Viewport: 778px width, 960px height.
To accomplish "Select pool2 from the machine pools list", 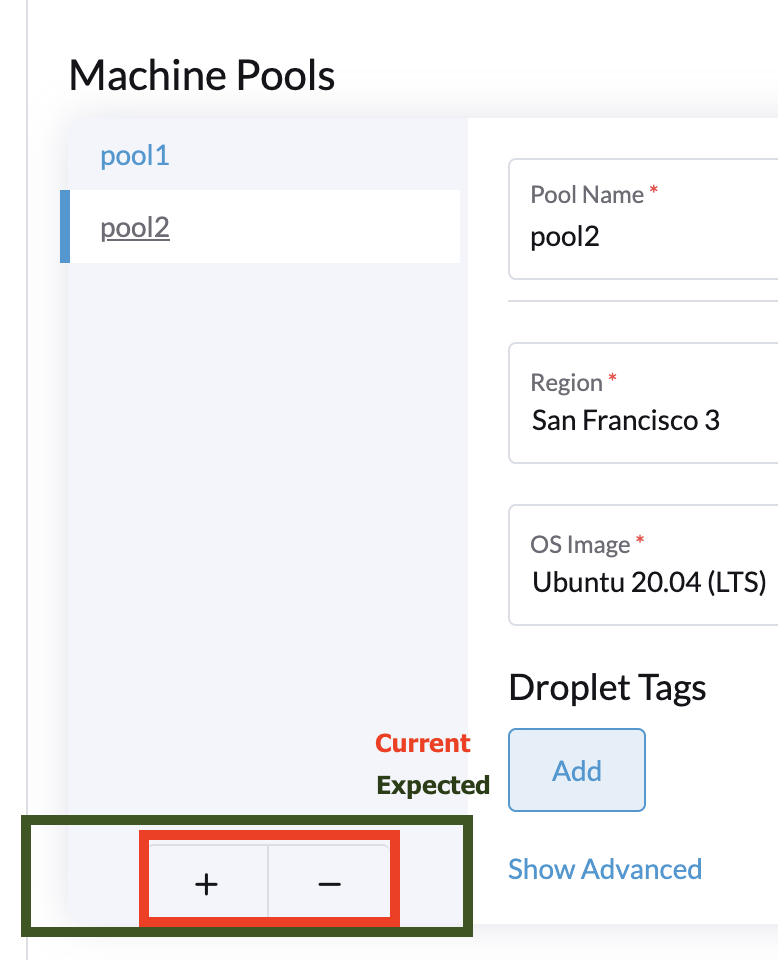I will pos(134,226).
